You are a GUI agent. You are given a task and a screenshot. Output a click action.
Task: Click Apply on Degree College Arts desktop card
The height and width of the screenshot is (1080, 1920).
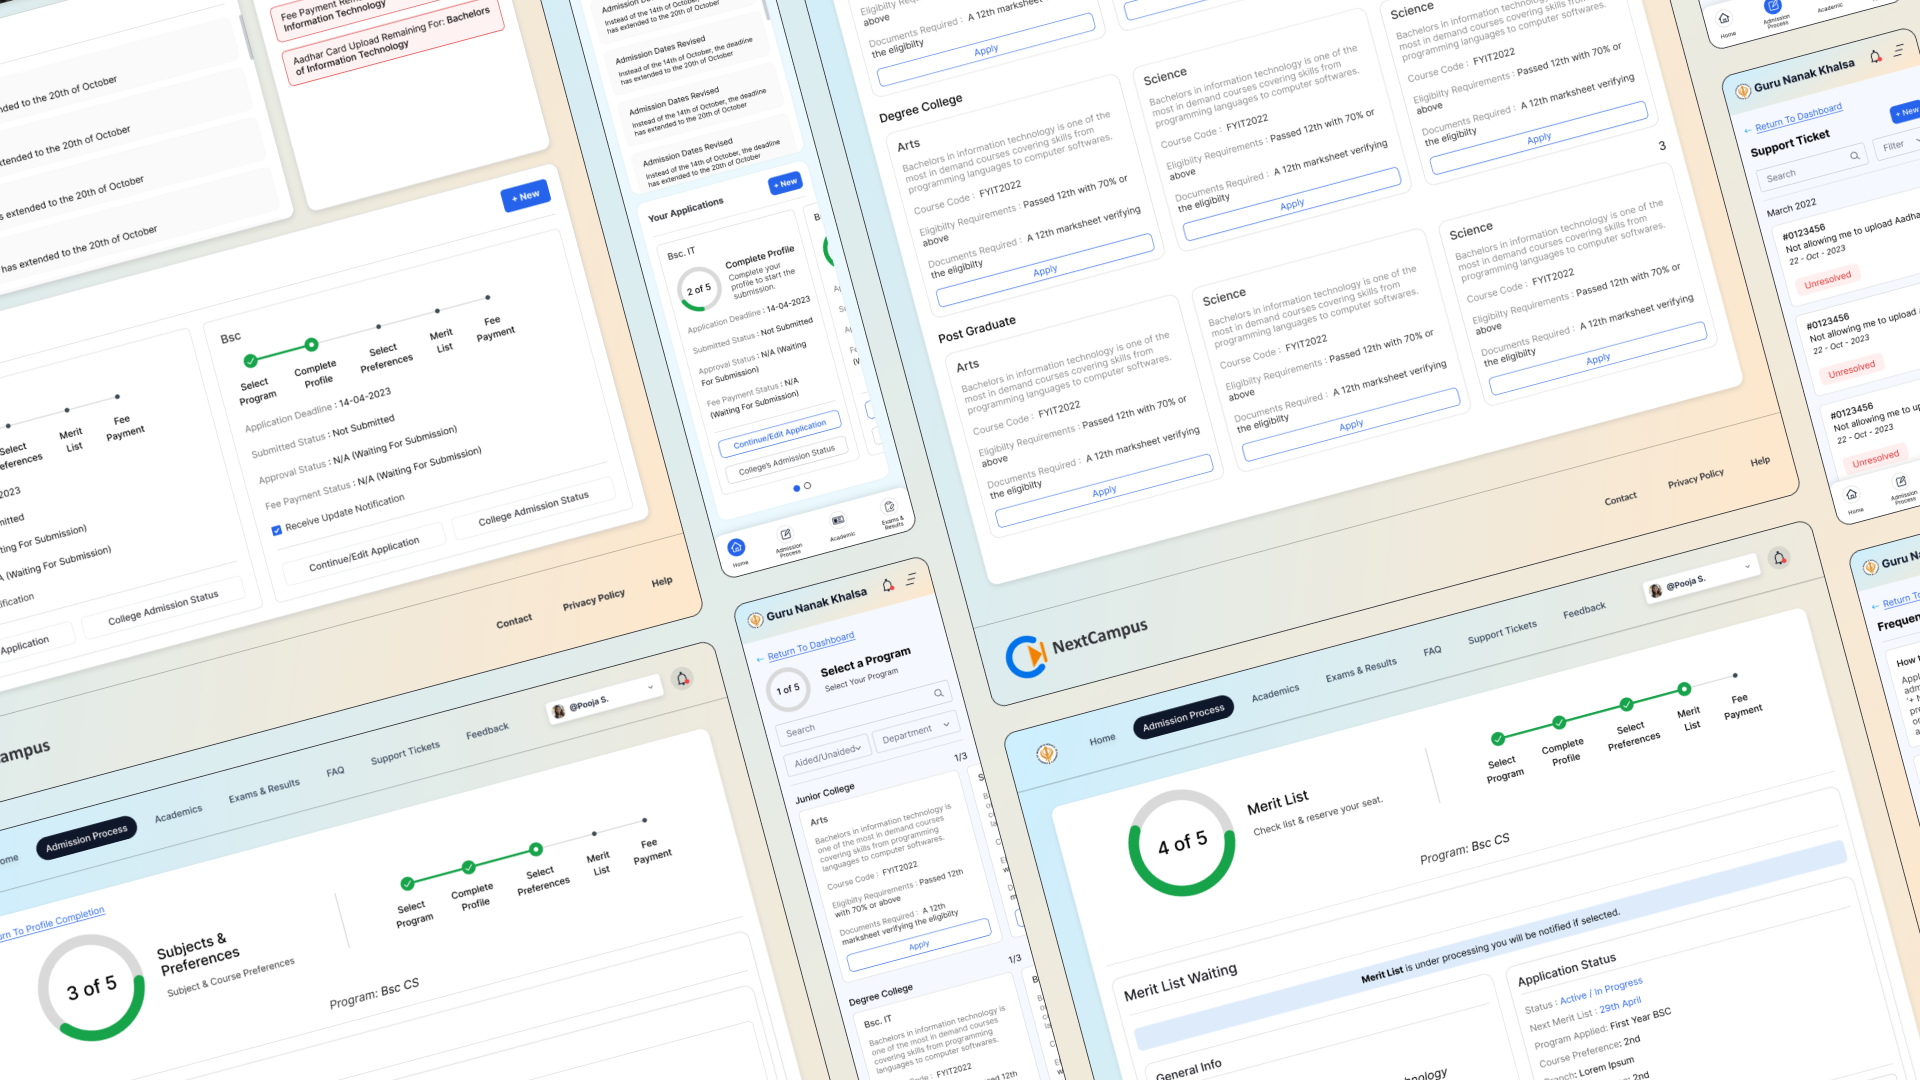point(1045,271)
